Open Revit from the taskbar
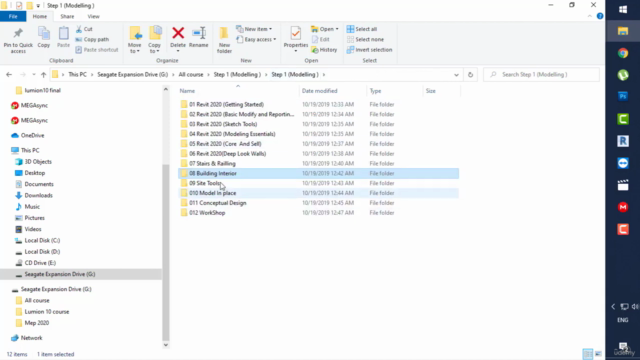640x360 pixels. click(623, 141)
